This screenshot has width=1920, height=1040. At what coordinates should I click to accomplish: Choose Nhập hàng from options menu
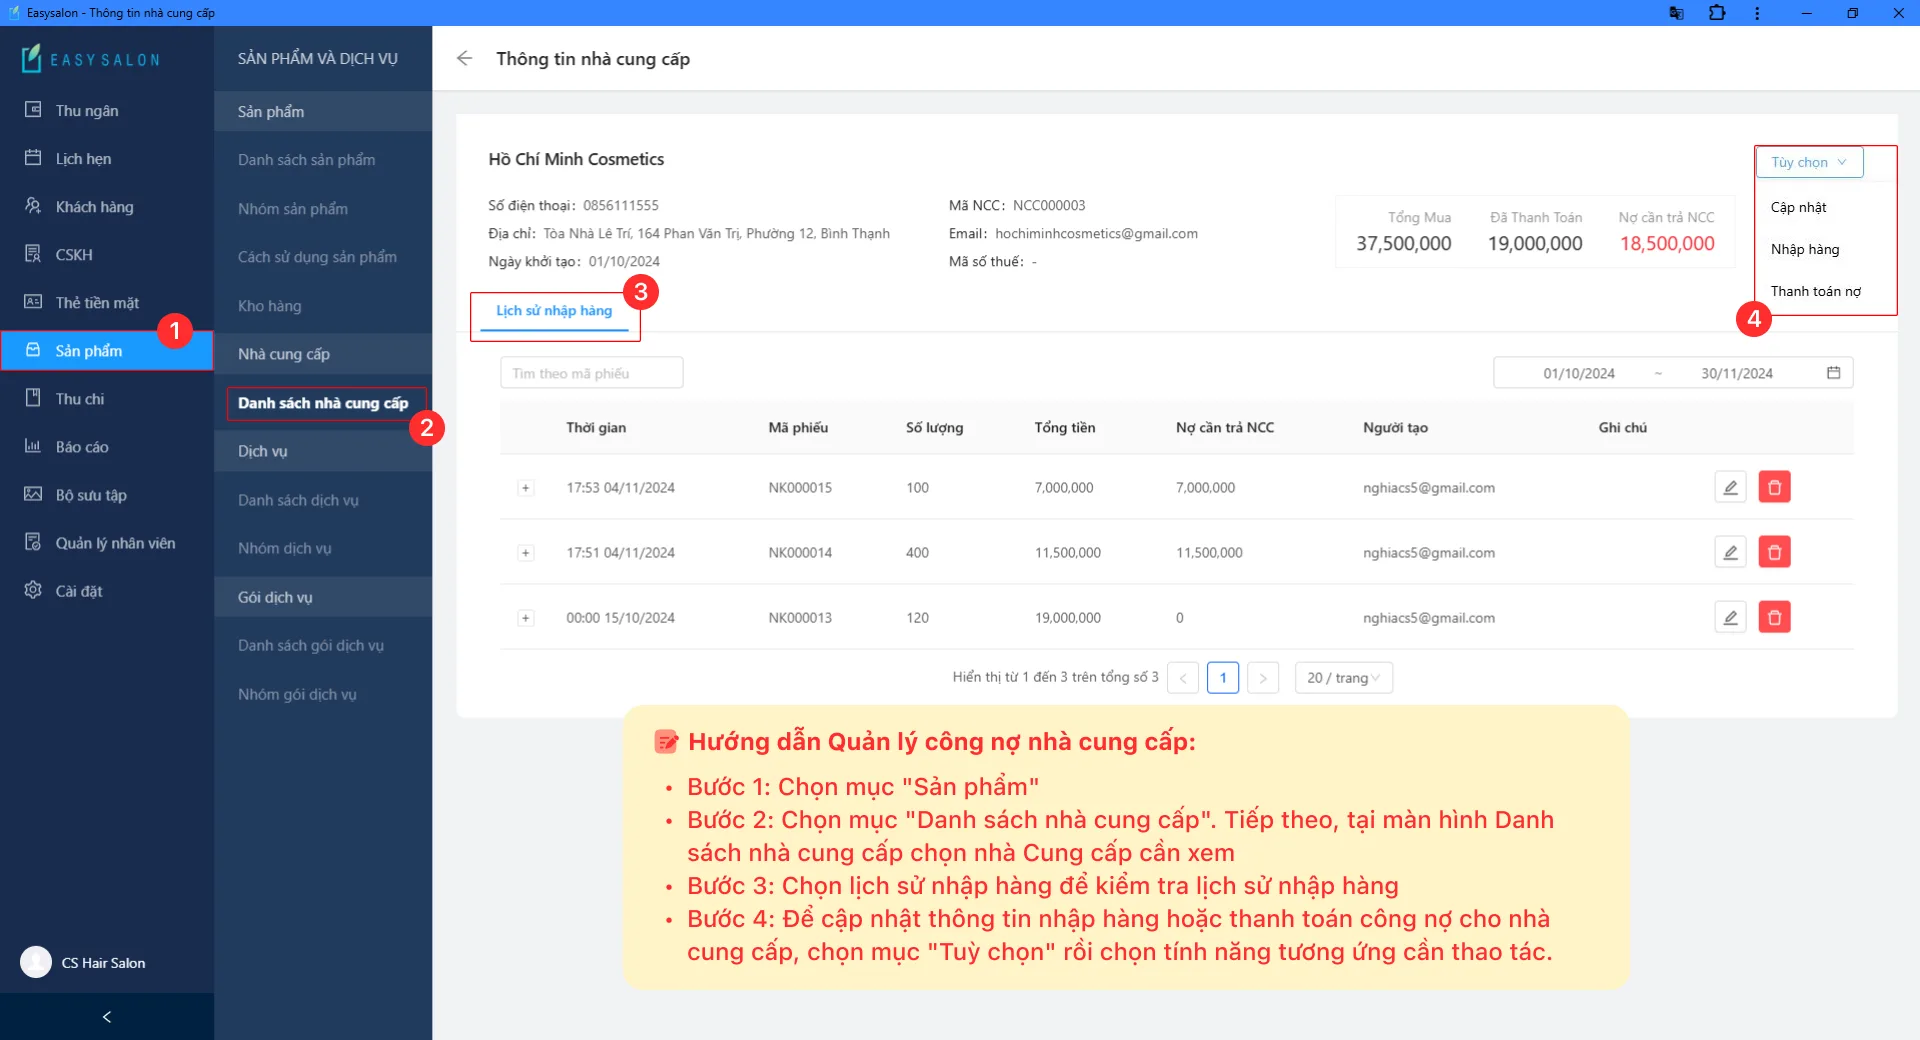(x=1805, y=249)
